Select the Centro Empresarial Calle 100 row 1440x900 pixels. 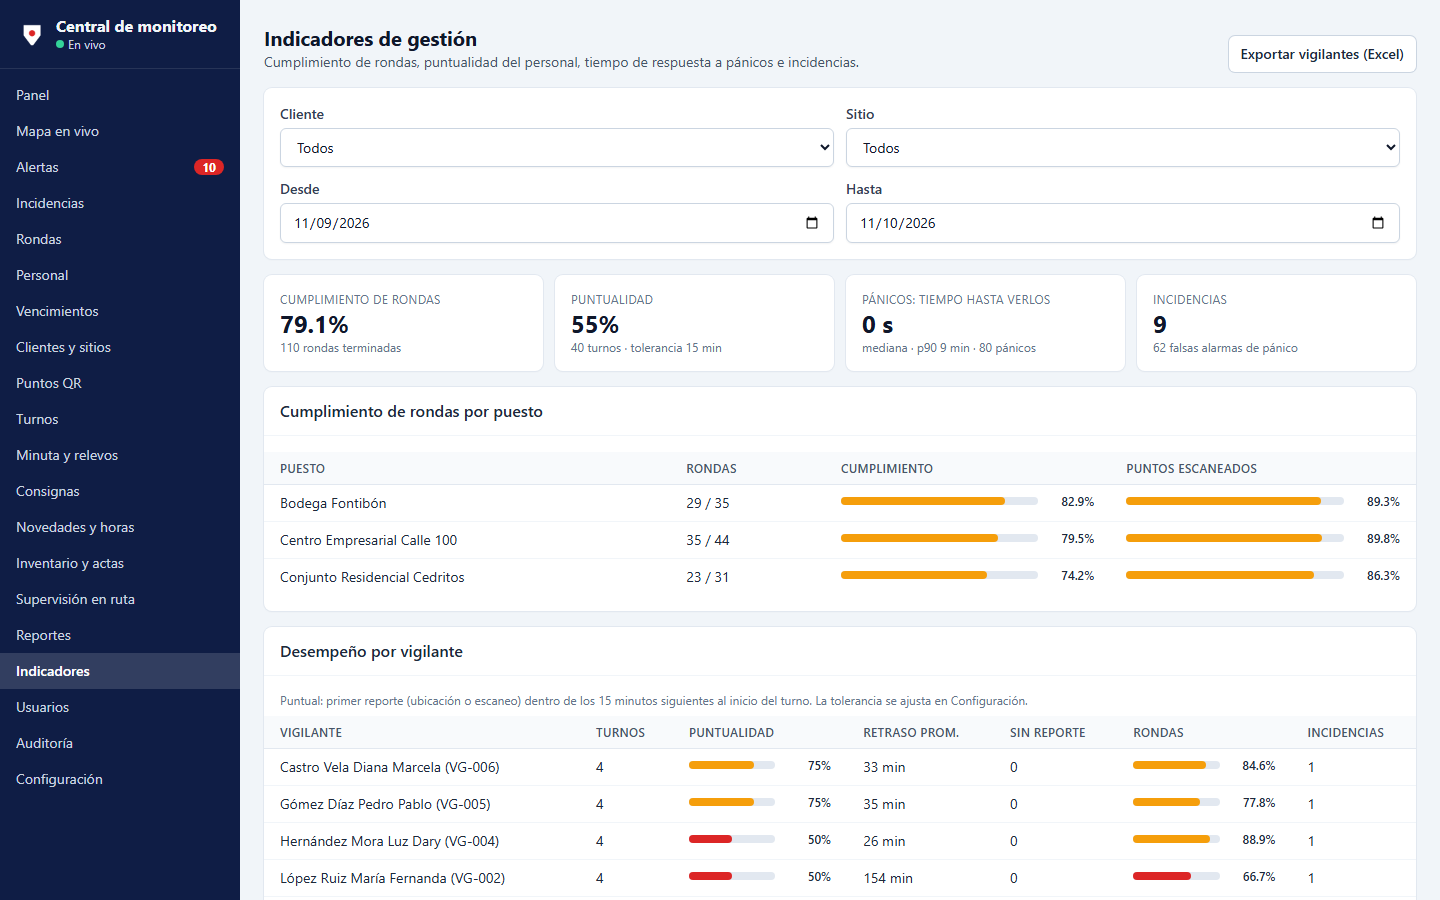pyautogui.click(x=840, y=540)
